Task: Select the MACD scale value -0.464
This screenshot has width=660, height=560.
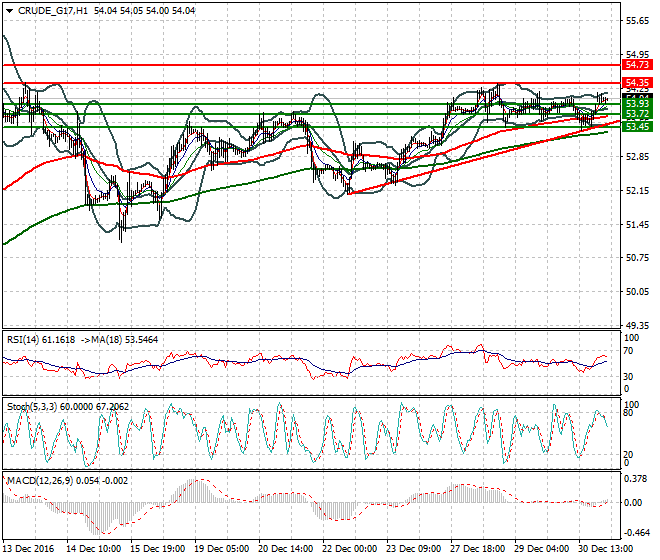Action: click(636, 533)
